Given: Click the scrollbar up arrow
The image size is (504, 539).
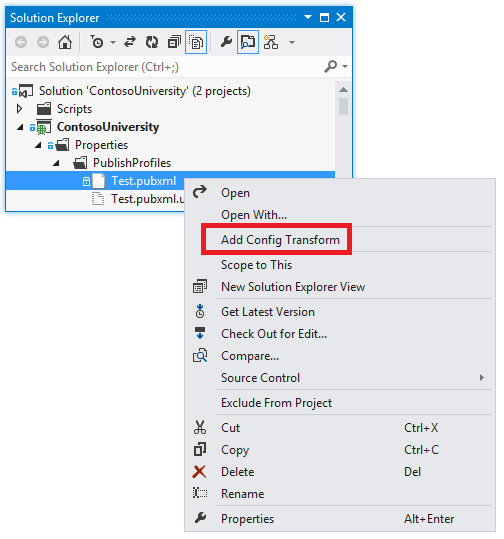Looking at the screenshot, I should (x=343, y=90).
